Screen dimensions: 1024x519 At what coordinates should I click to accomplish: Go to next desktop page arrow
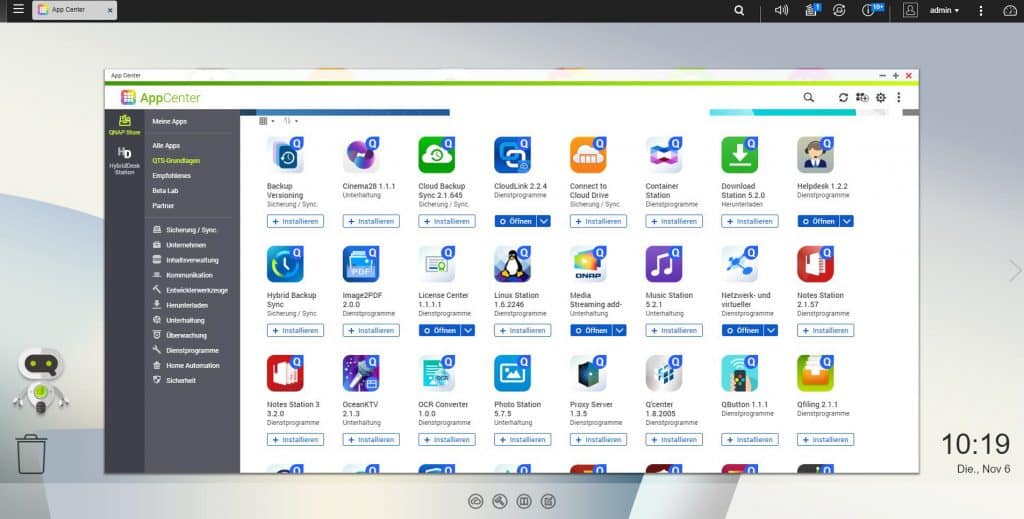coord(1014,270)
